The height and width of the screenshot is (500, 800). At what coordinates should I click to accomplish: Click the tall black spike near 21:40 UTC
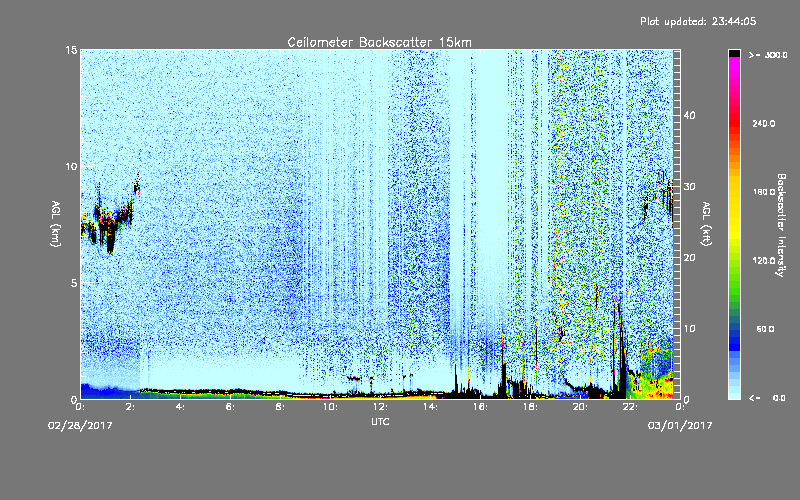tap(621, 352)
